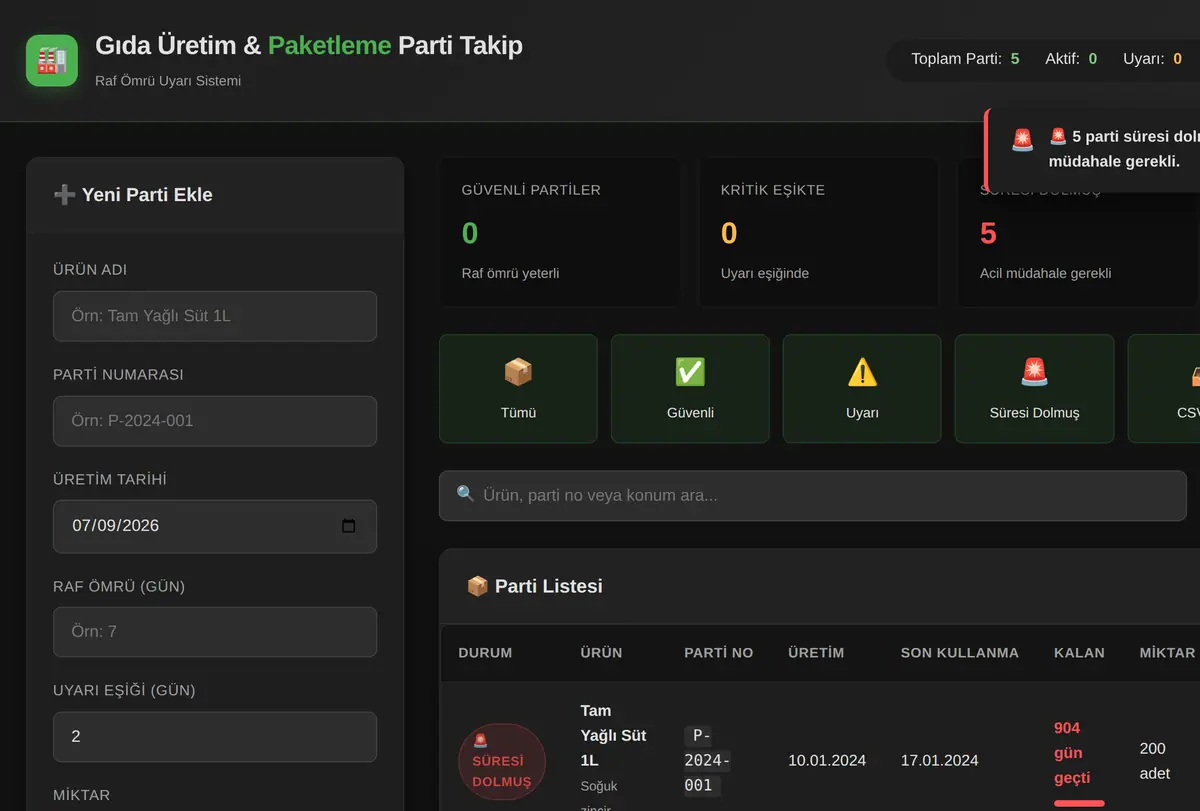
Task: Focus the Raf Ömrü (Gün) field
Action: pos(215,632)
